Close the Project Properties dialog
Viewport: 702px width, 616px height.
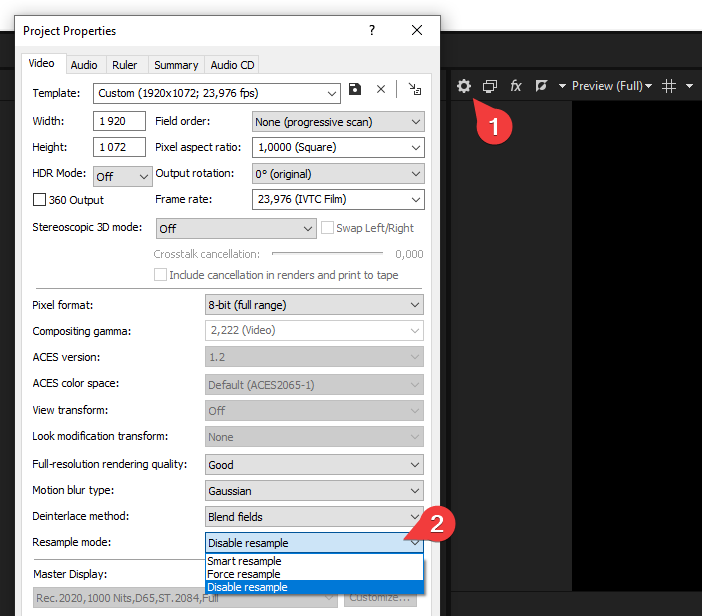point(417,30)
